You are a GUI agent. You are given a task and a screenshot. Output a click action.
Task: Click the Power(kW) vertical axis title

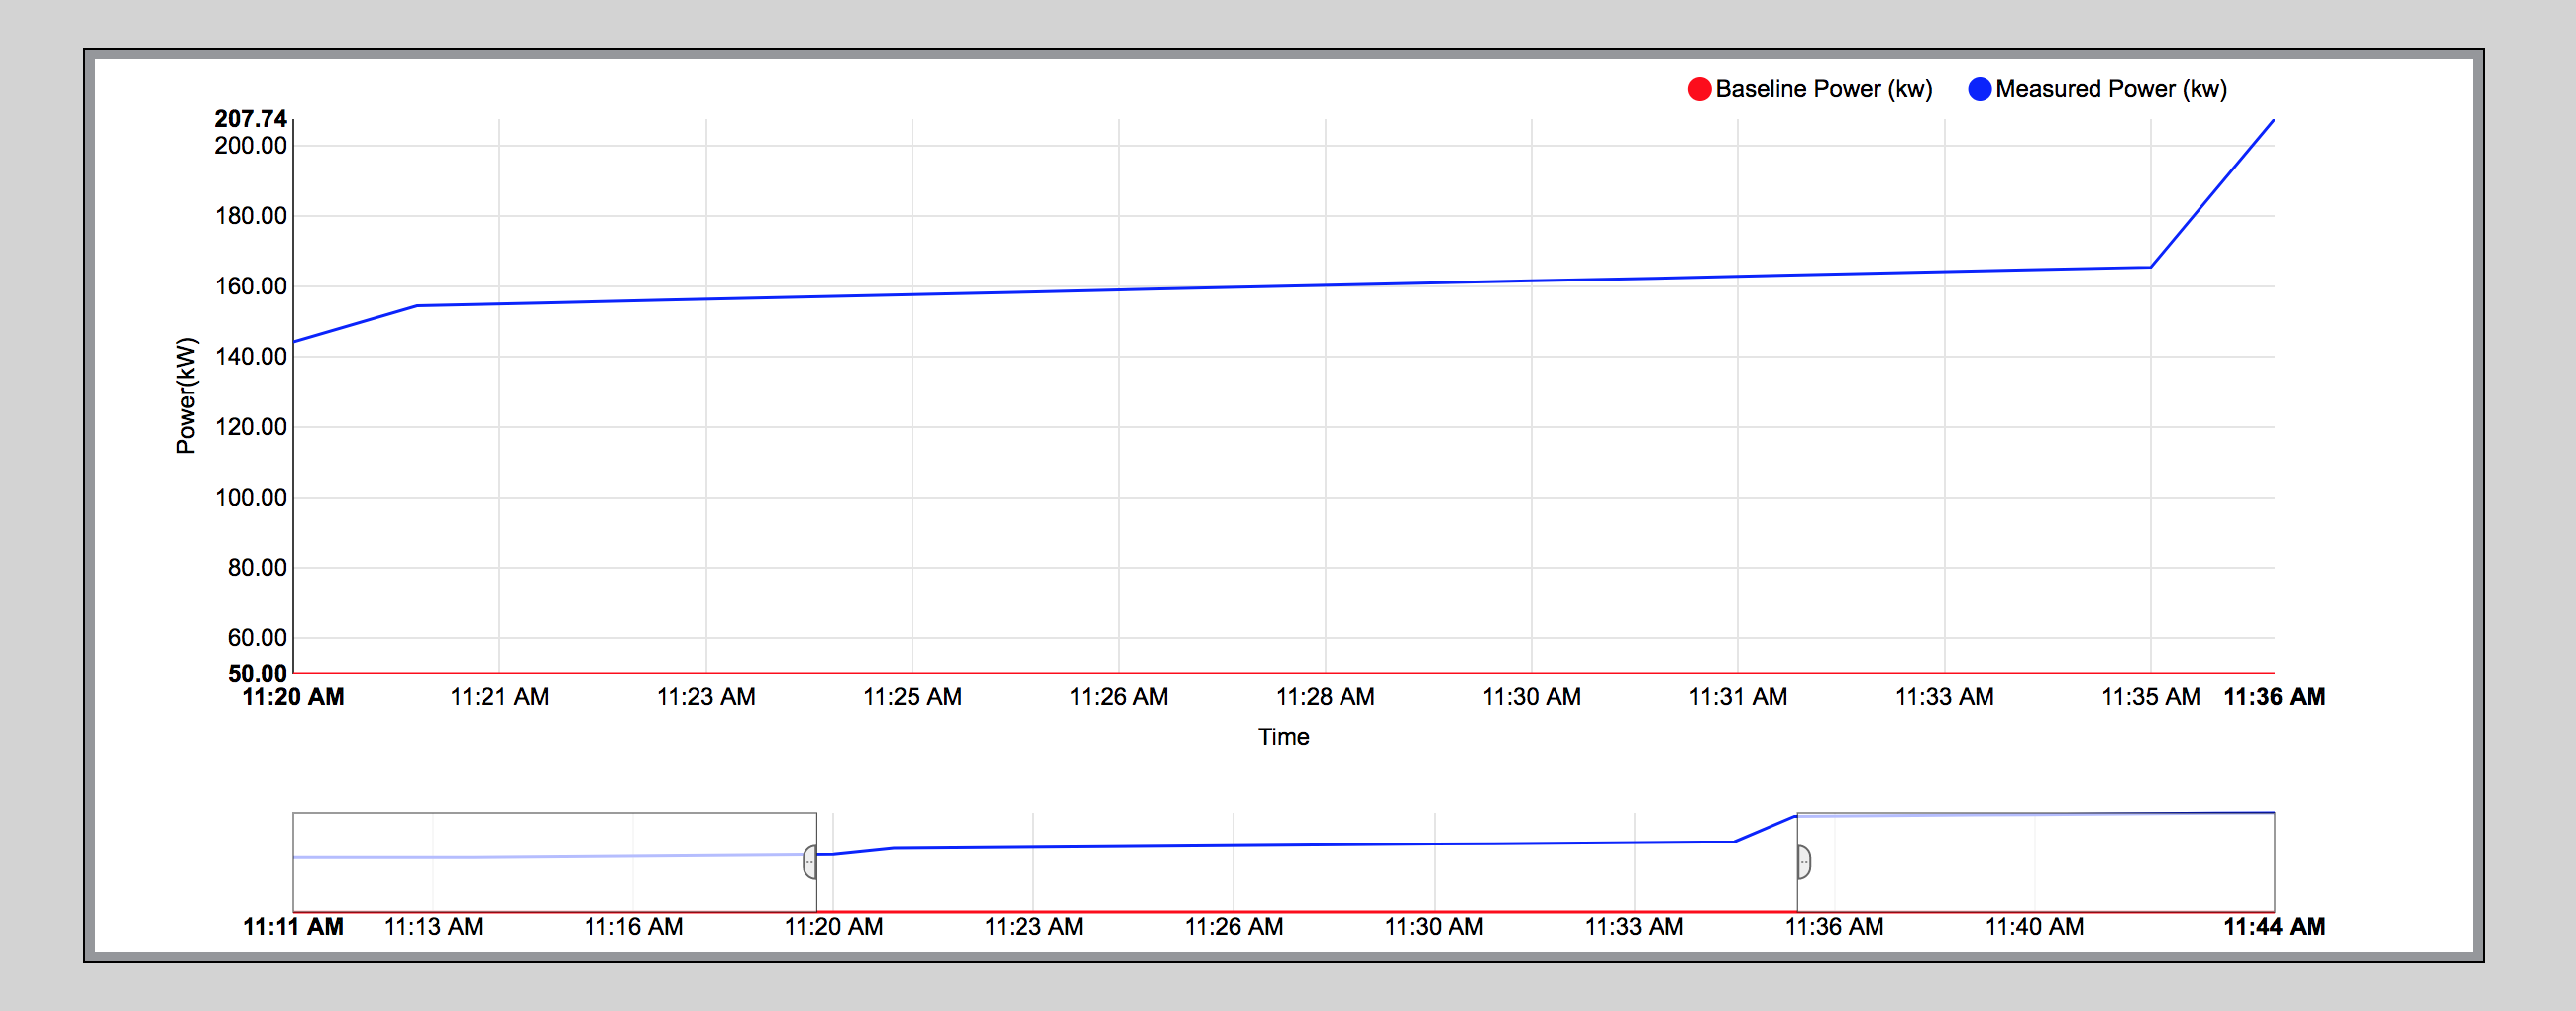click(187, 396)
